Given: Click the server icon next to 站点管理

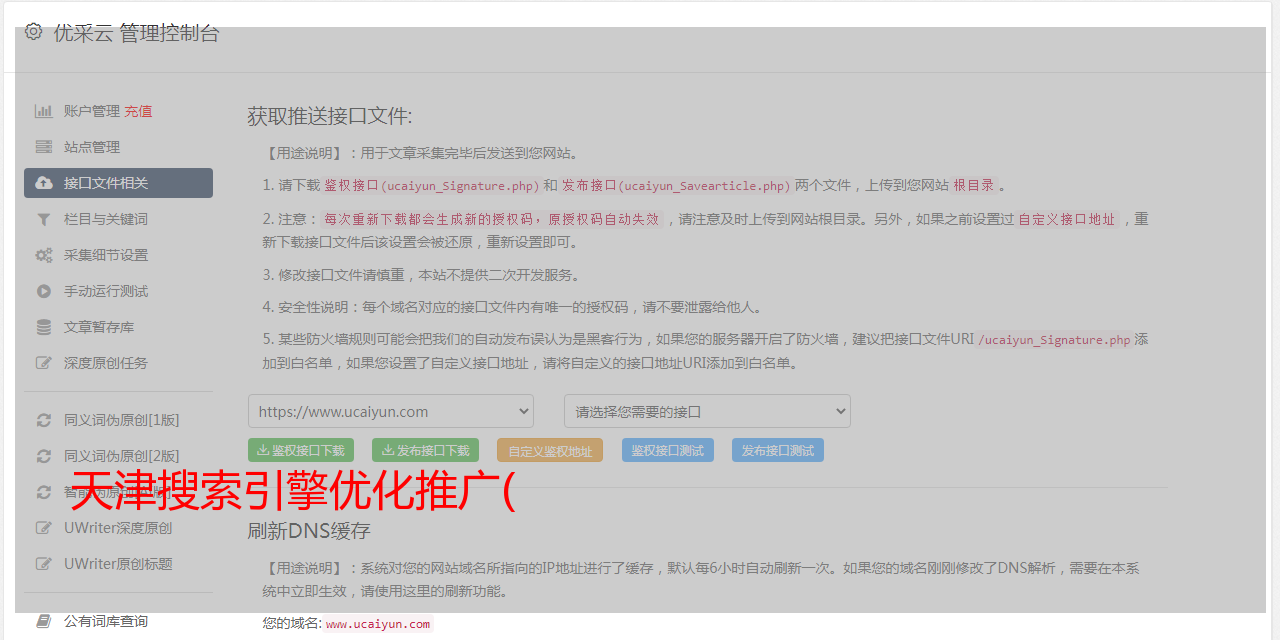Looking at the screenshot, I should pyautogui.click(x=44, y=147).
